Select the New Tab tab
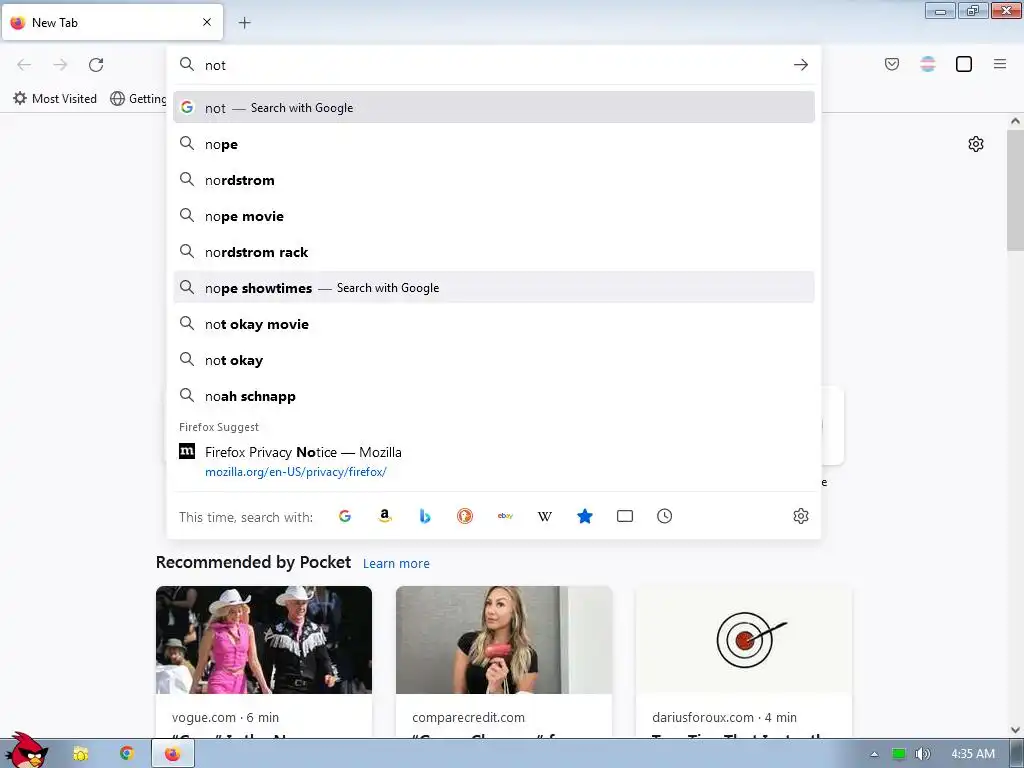 (x=112, y=22)
